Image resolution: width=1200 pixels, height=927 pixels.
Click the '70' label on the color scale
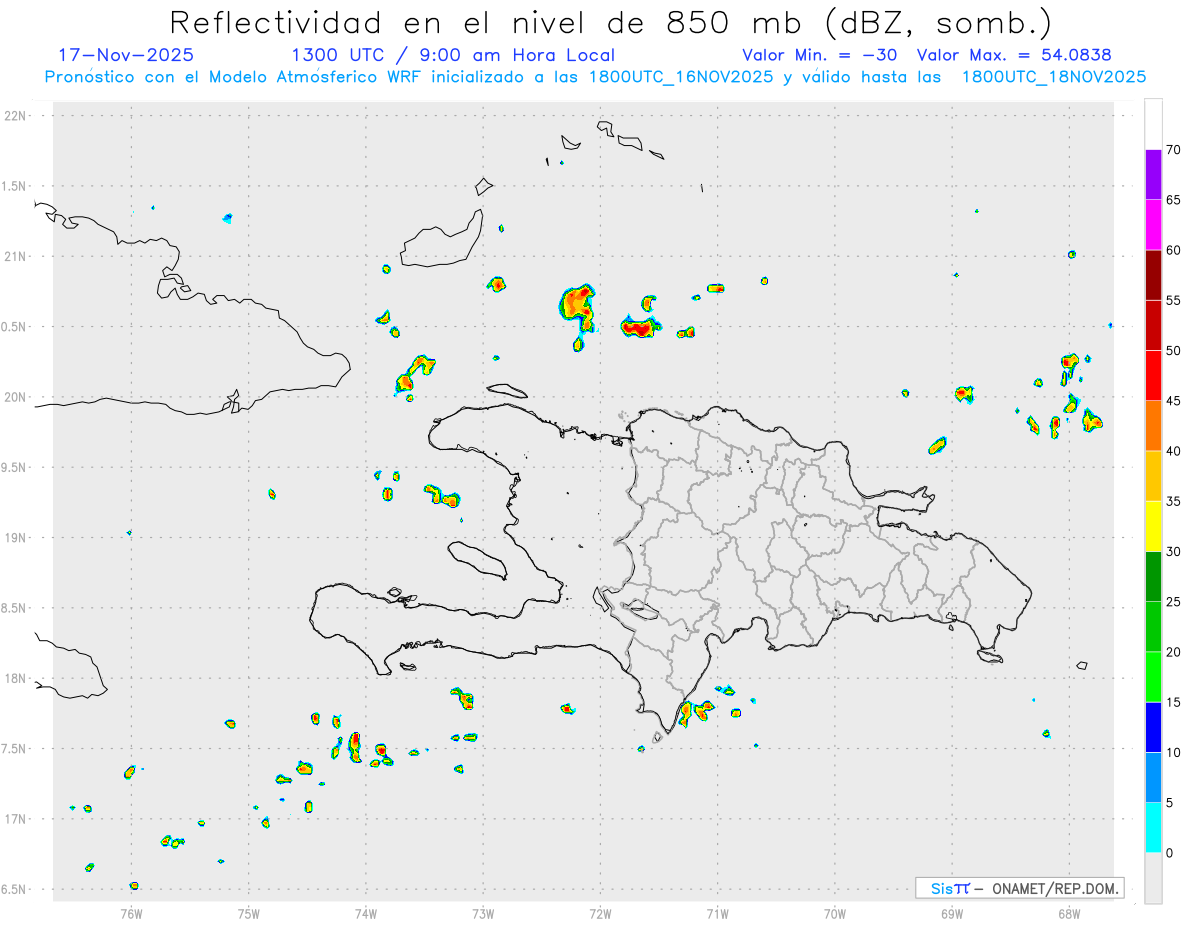click(x=1174, y=149)
